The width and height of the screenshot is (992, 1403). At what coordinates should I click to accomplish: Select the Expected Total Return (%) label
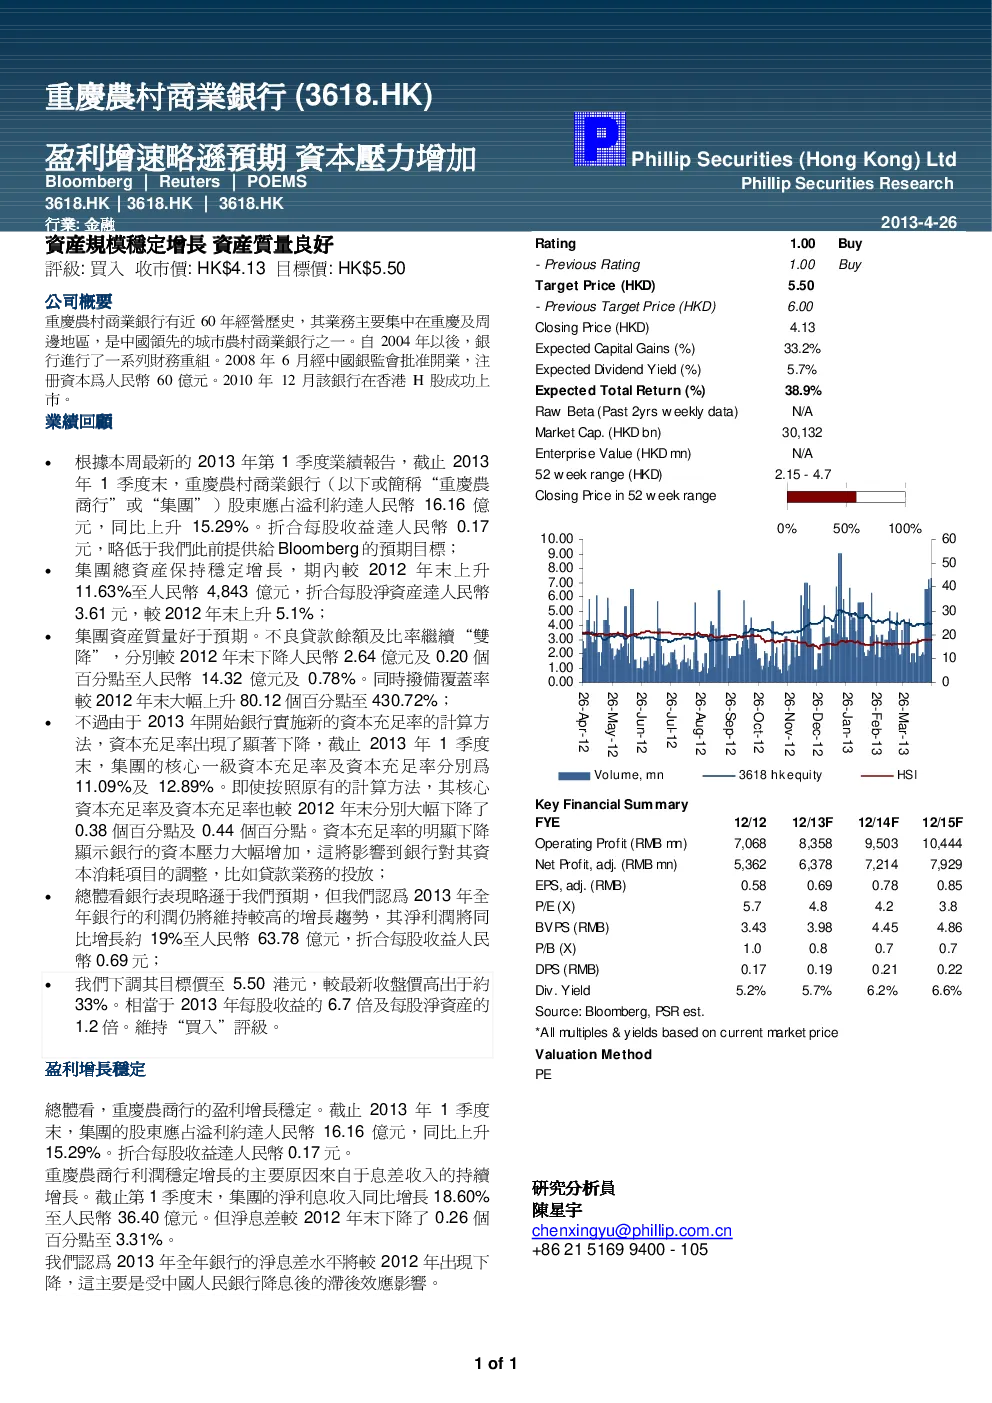[620, 391]
